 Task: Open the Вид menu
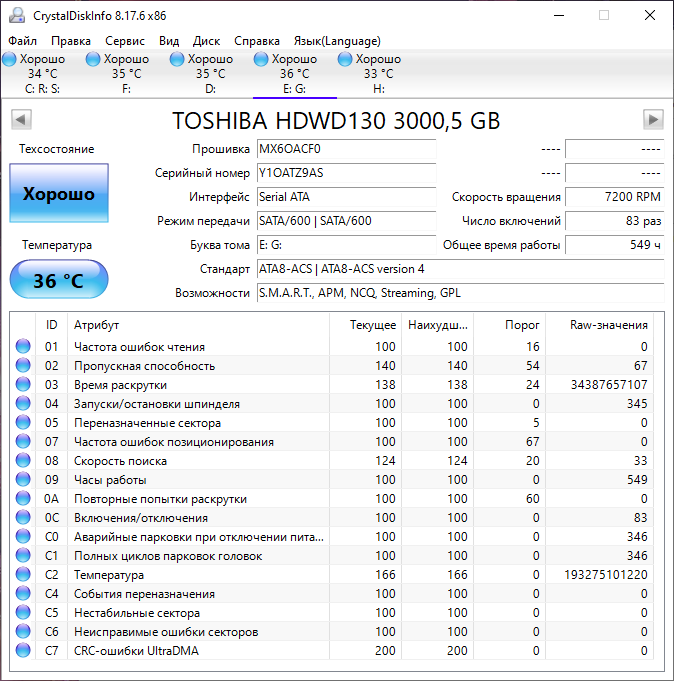point(169,41)
